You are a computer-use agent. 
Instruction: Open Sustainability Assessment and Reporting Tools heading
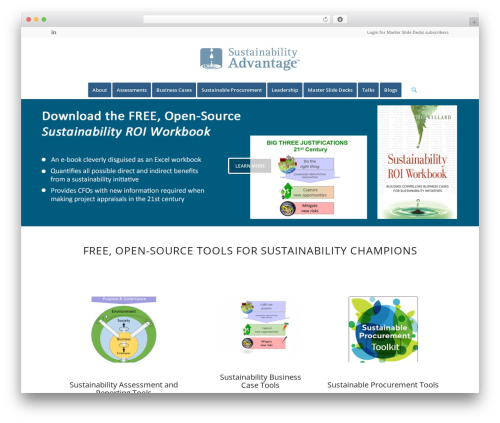(124, 387)
